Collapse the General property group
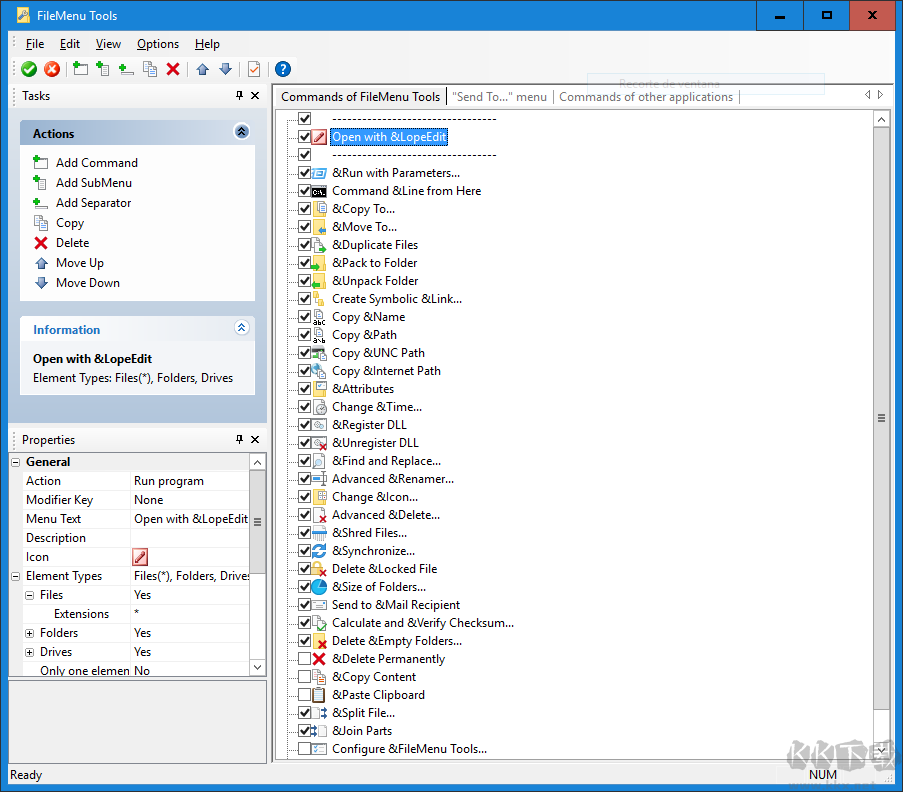The height and width of the screenshot is (792, 903). point(16,462)
